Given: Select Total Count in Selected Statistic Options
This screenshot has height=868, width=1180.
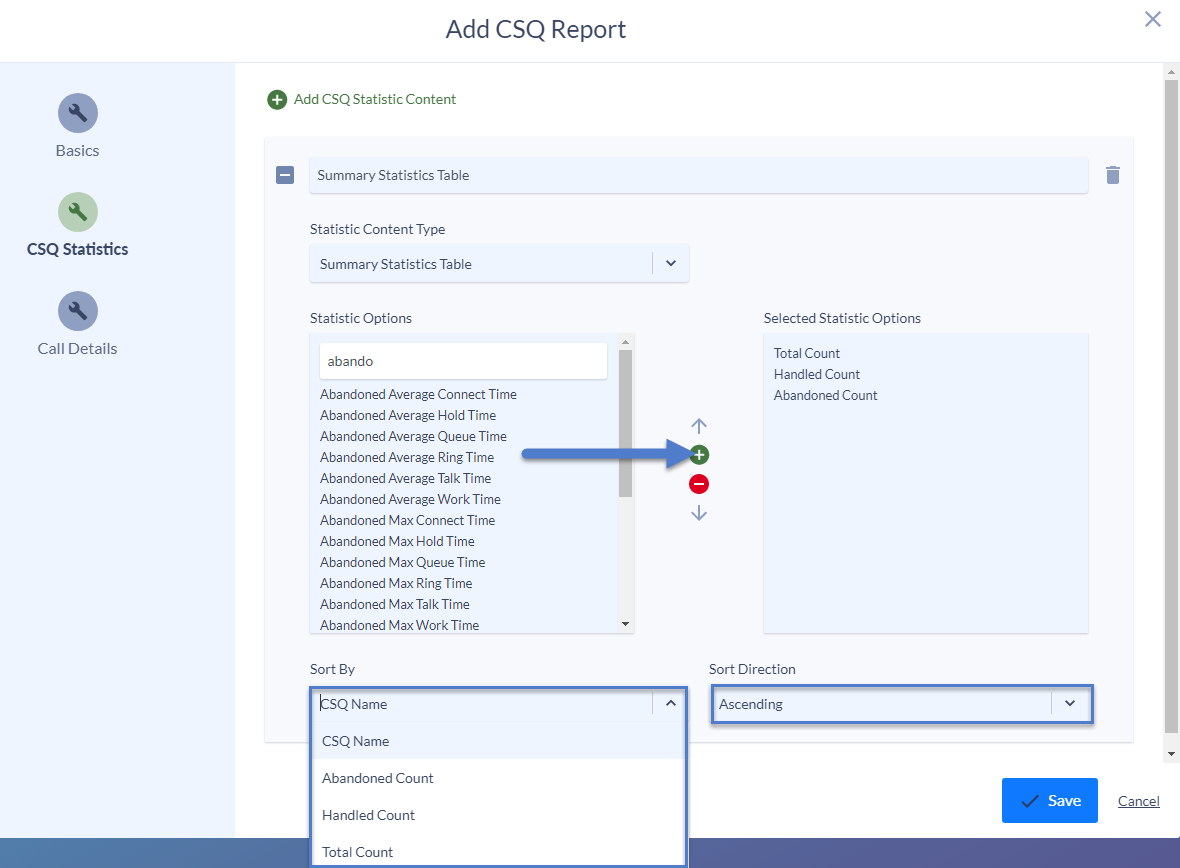Looking at the screenshot, I should coord(807,354).
